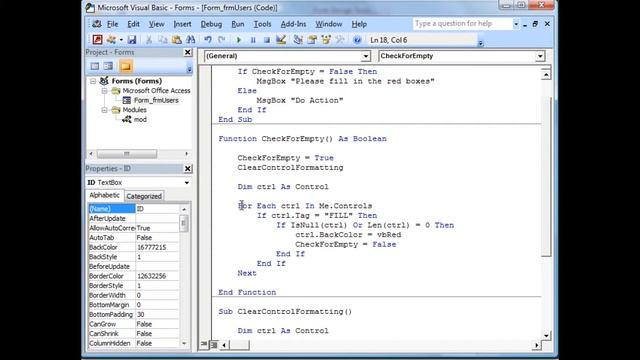Click View Object icon in Project panel

[x=108, y=66]
